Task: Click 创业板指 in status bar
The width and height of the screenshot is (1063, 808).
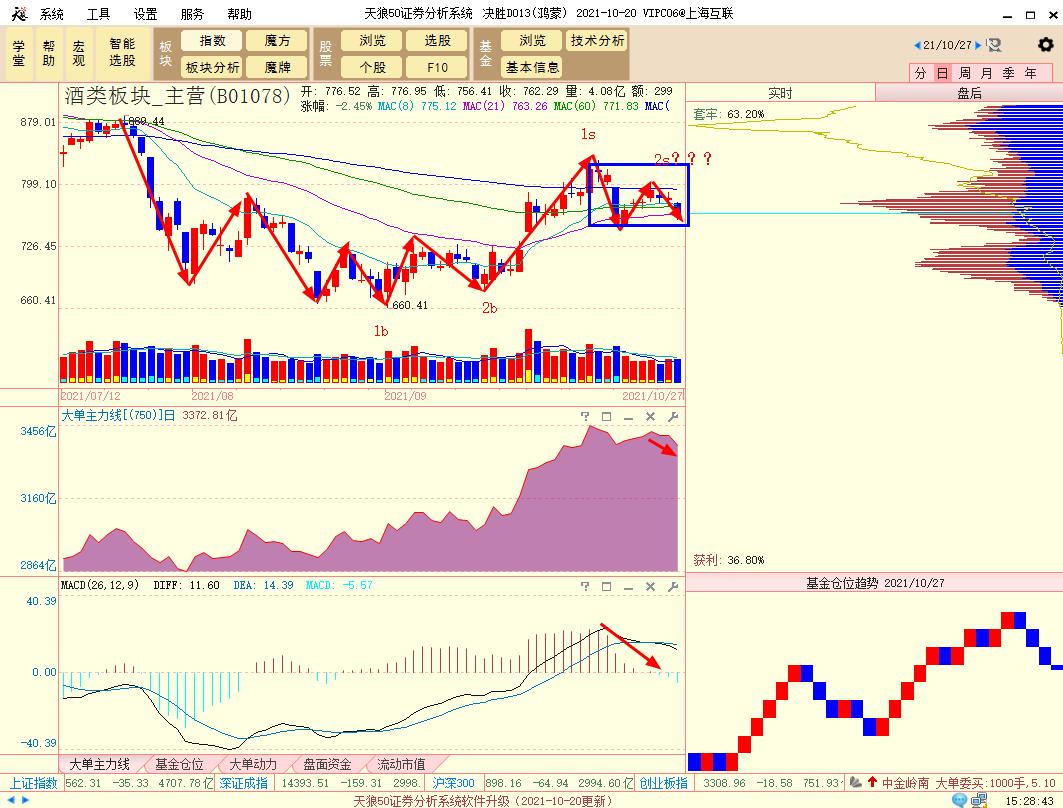Action: [663, 783]
